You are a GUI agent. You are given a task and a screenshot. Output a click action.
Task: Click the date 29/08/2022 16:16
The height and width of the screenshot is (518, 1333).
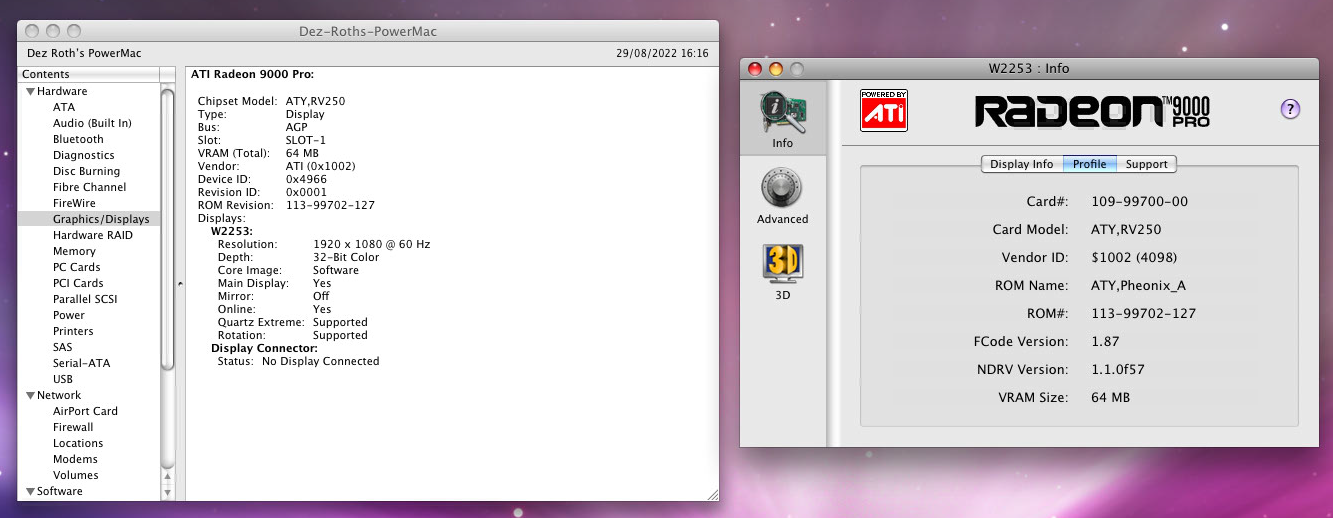click(663, 52)
